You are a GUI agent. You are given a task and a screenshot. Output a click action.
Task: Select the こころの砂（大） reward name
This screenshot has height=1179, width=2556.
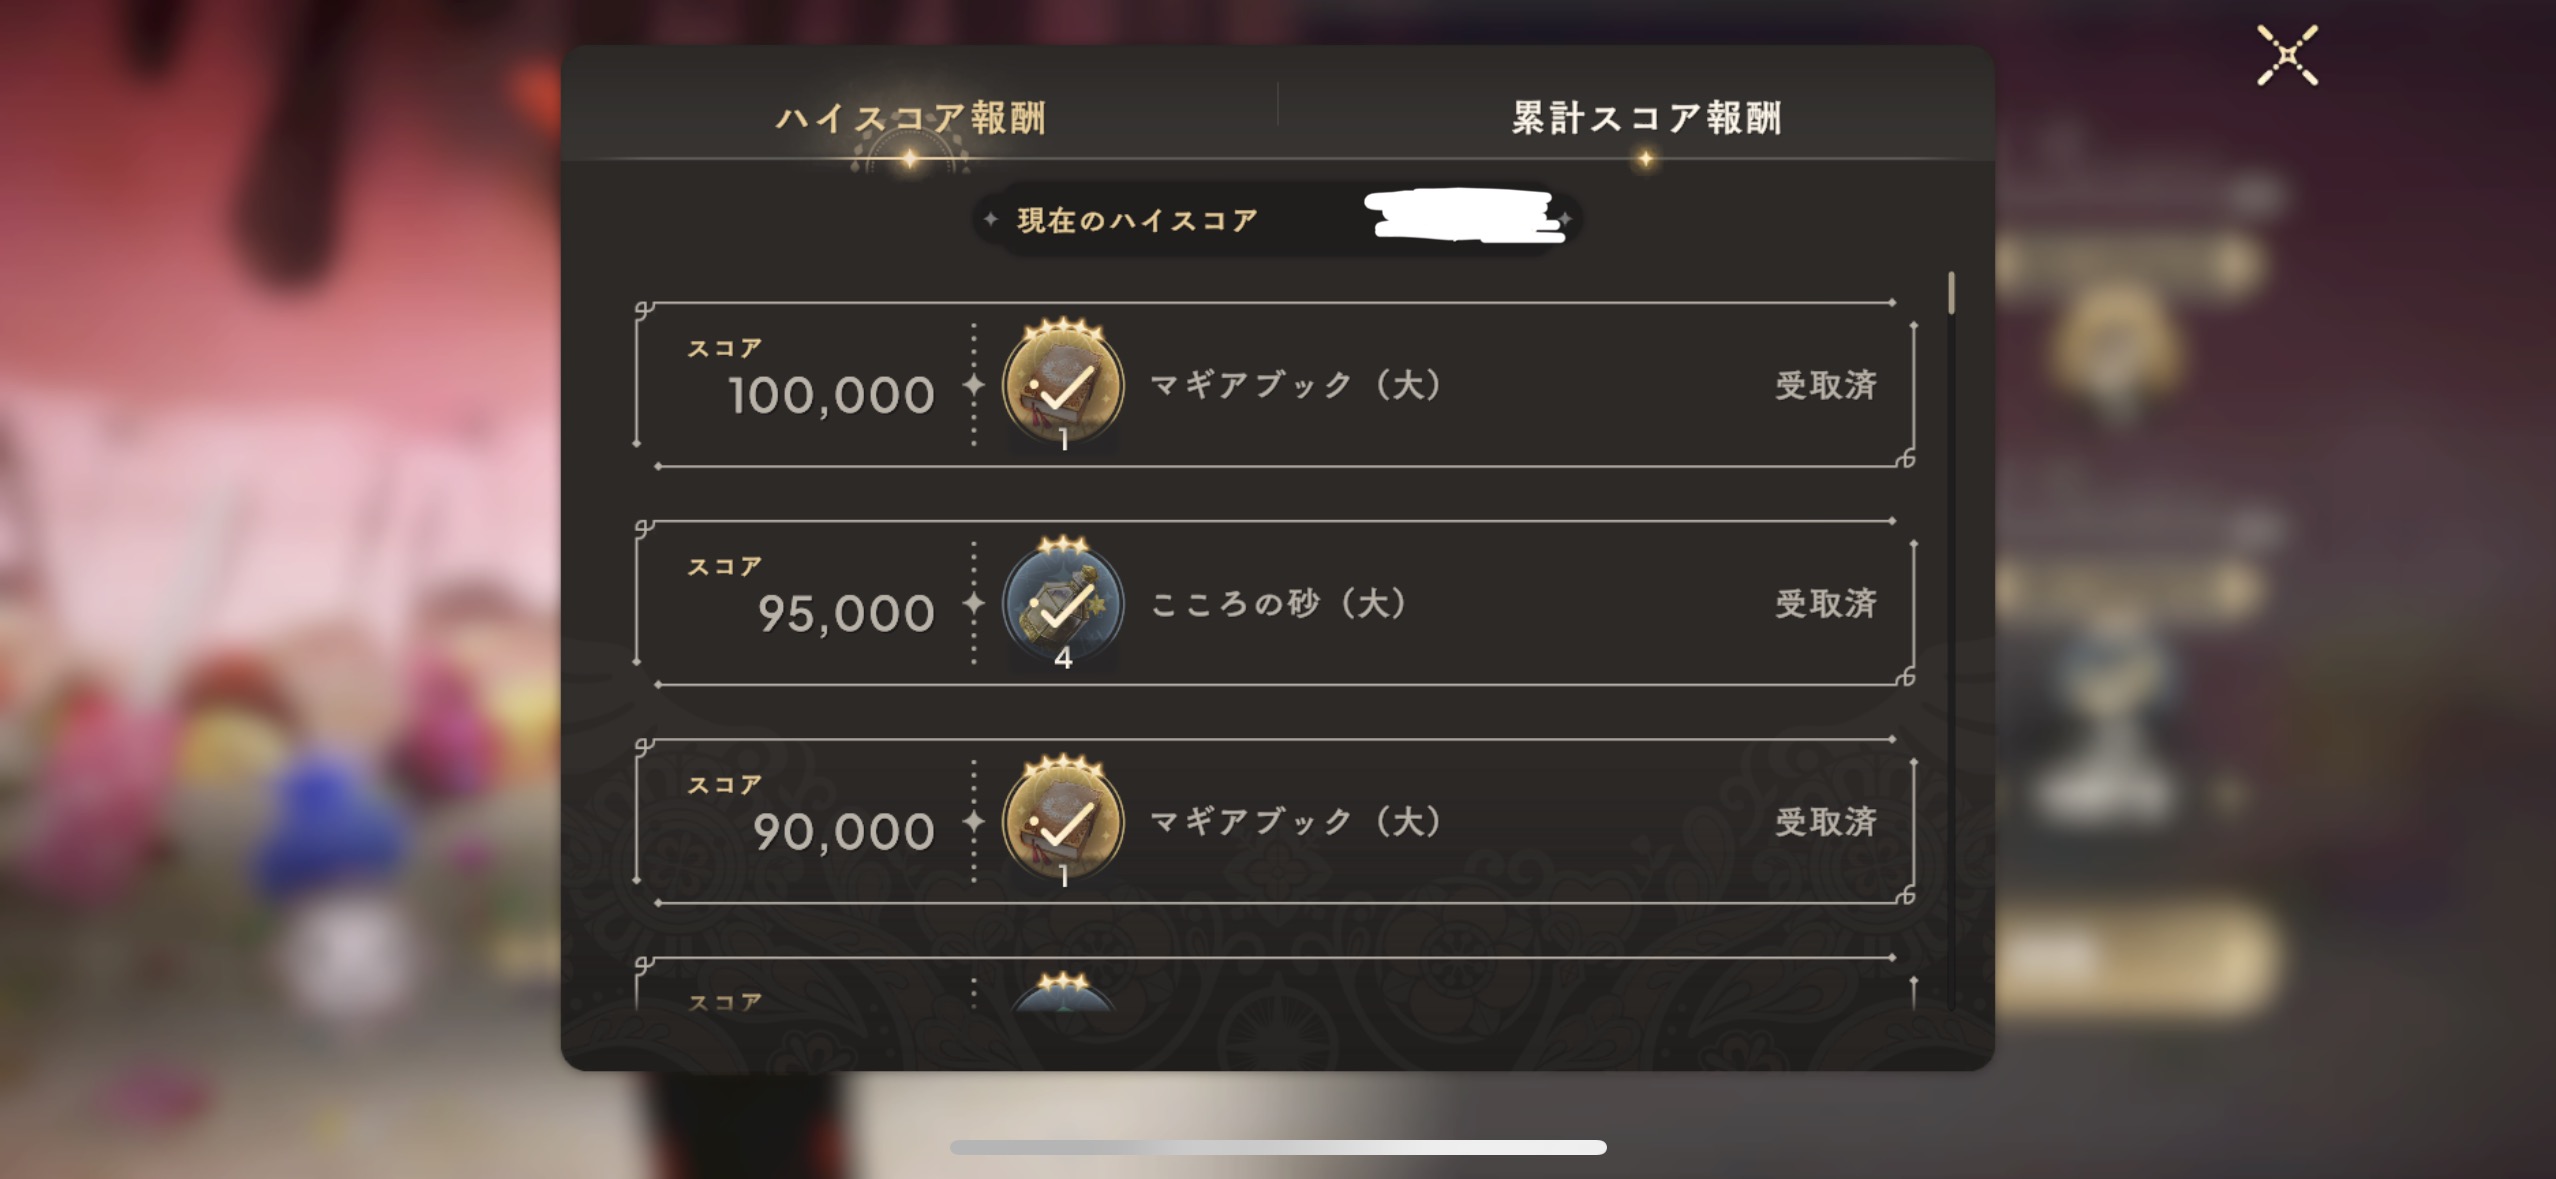[x=1280, y=603]
